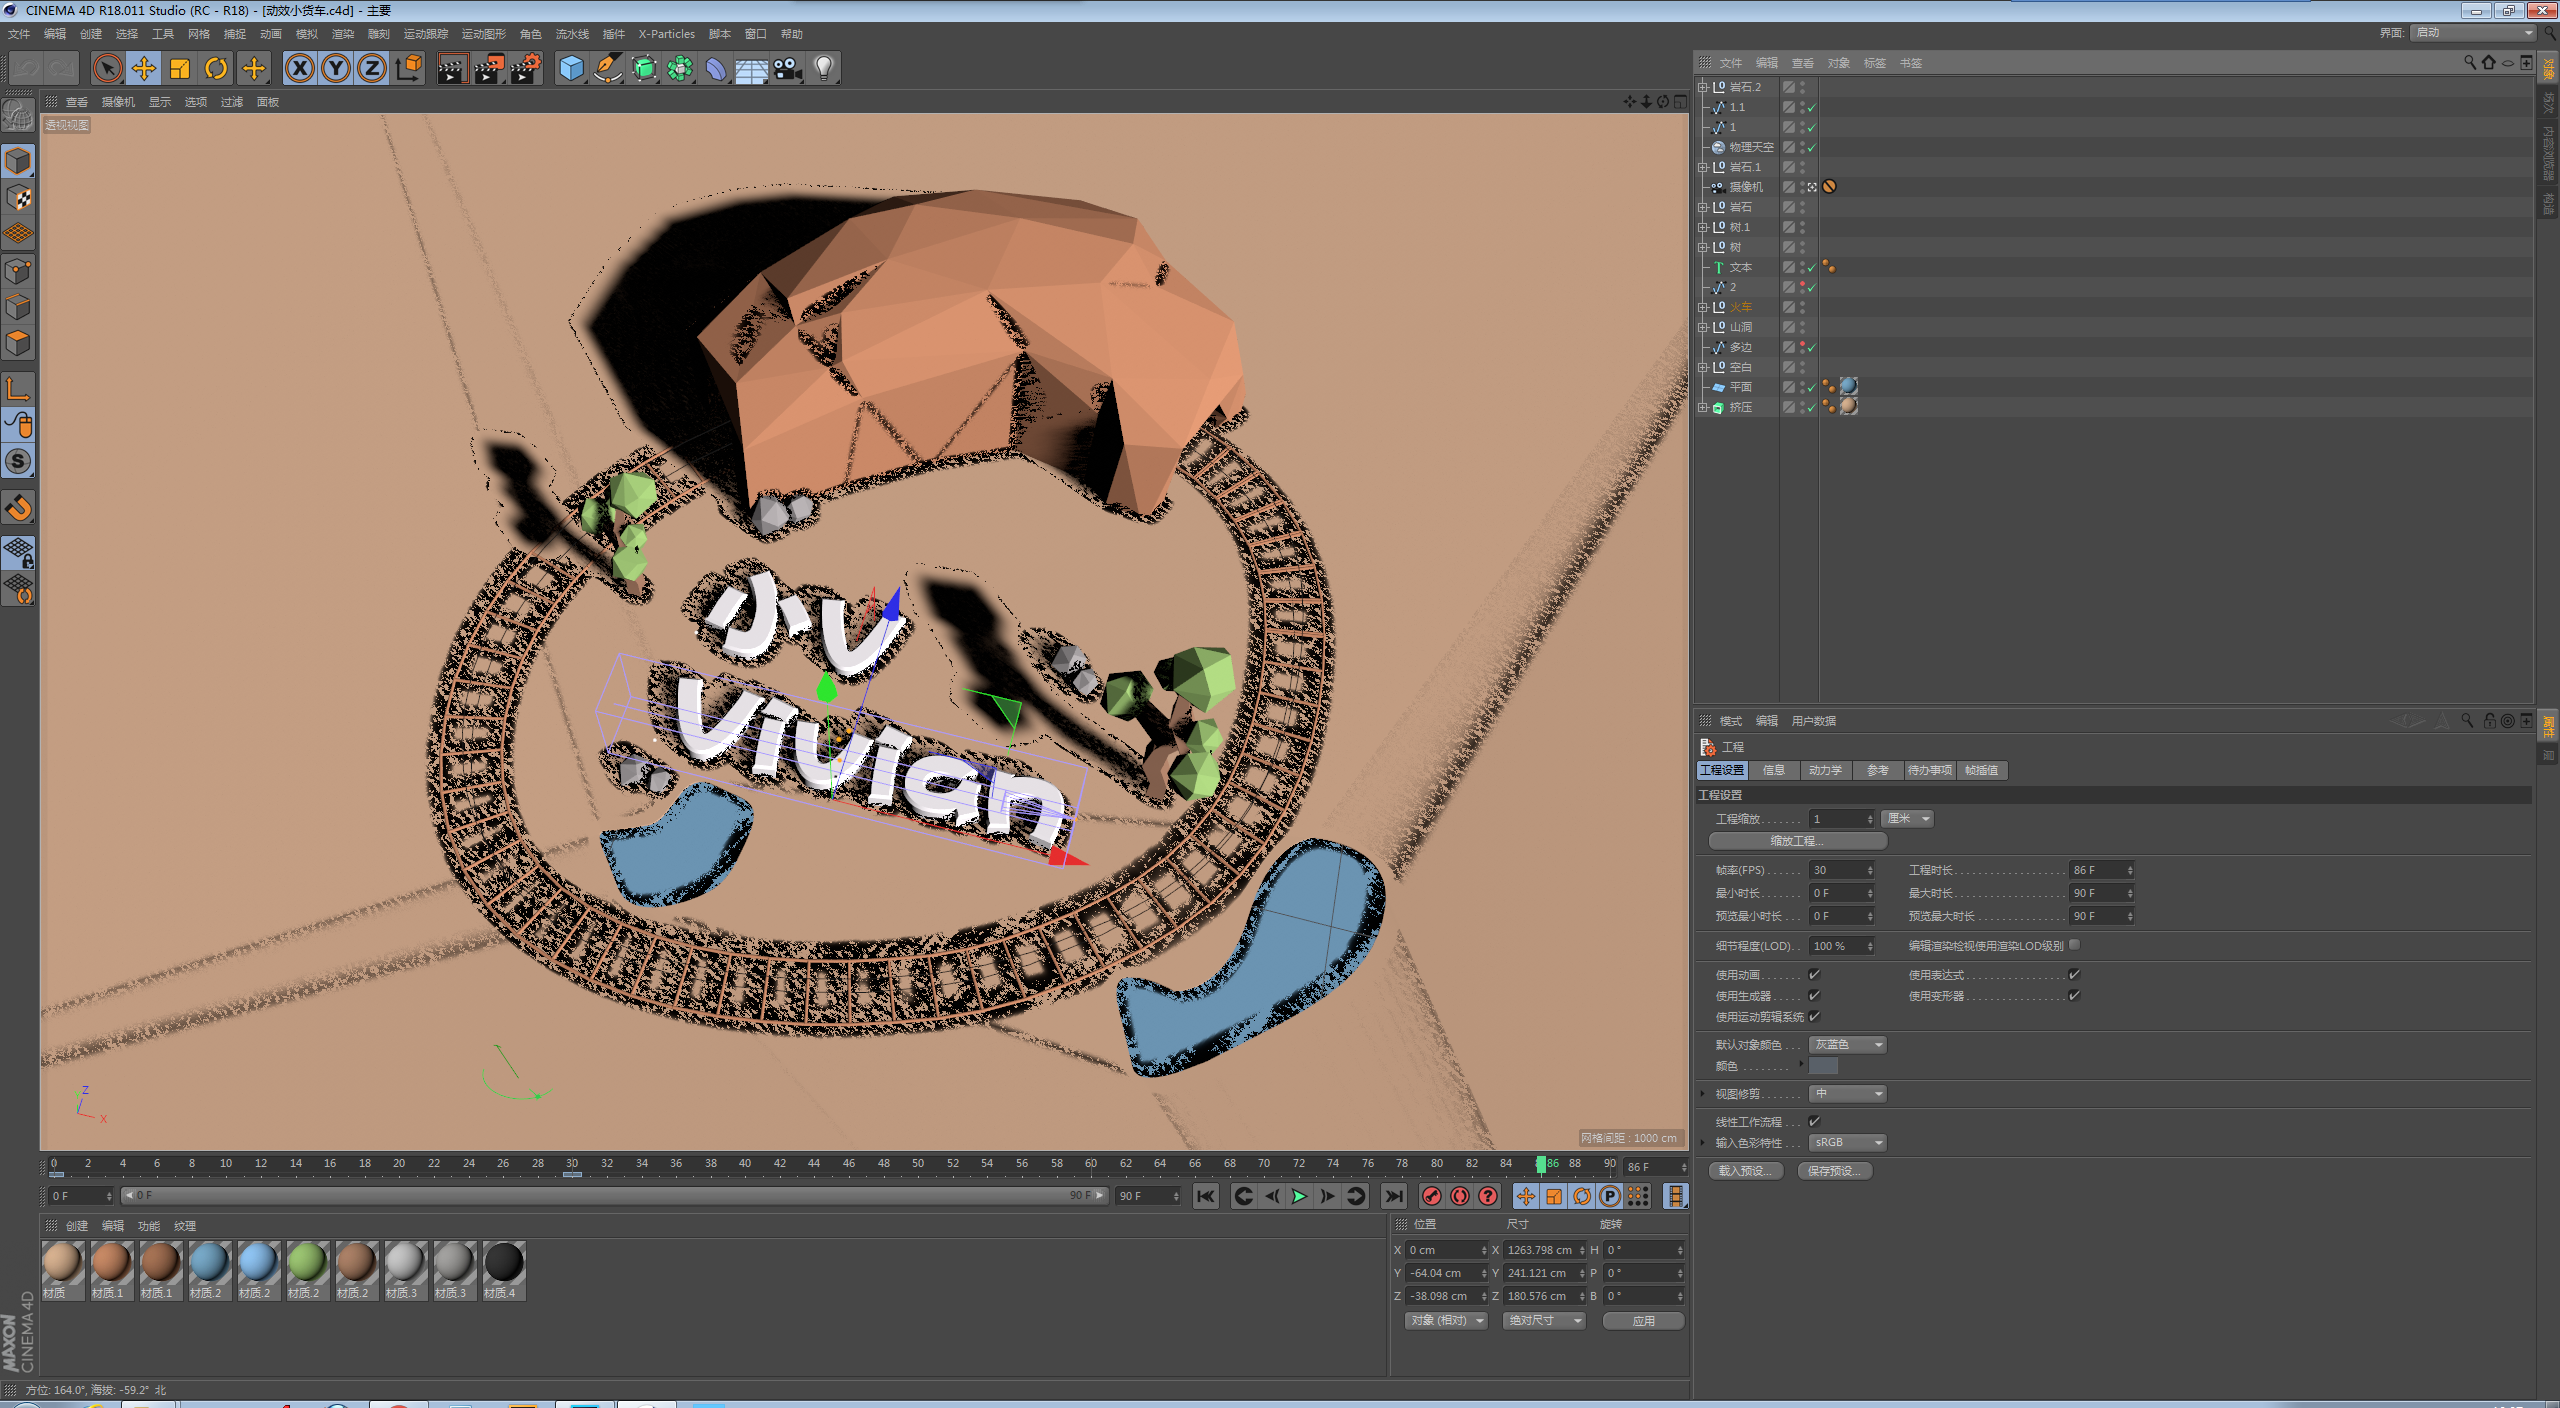Image resolution: width=2560 pixels, height=1408 pixels.
Task: Click the 缩放工程... button
Action: (1797, 841)
